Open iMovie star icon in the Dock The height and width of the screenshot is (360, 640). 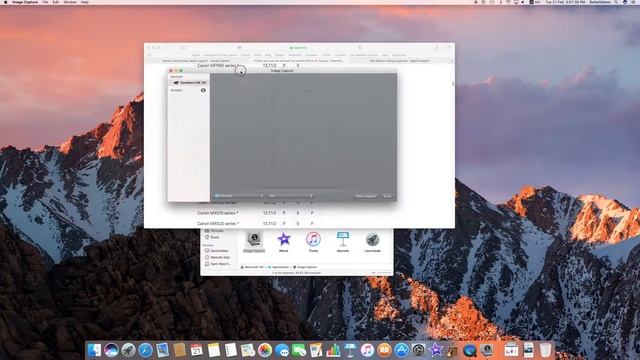(436, 350)
